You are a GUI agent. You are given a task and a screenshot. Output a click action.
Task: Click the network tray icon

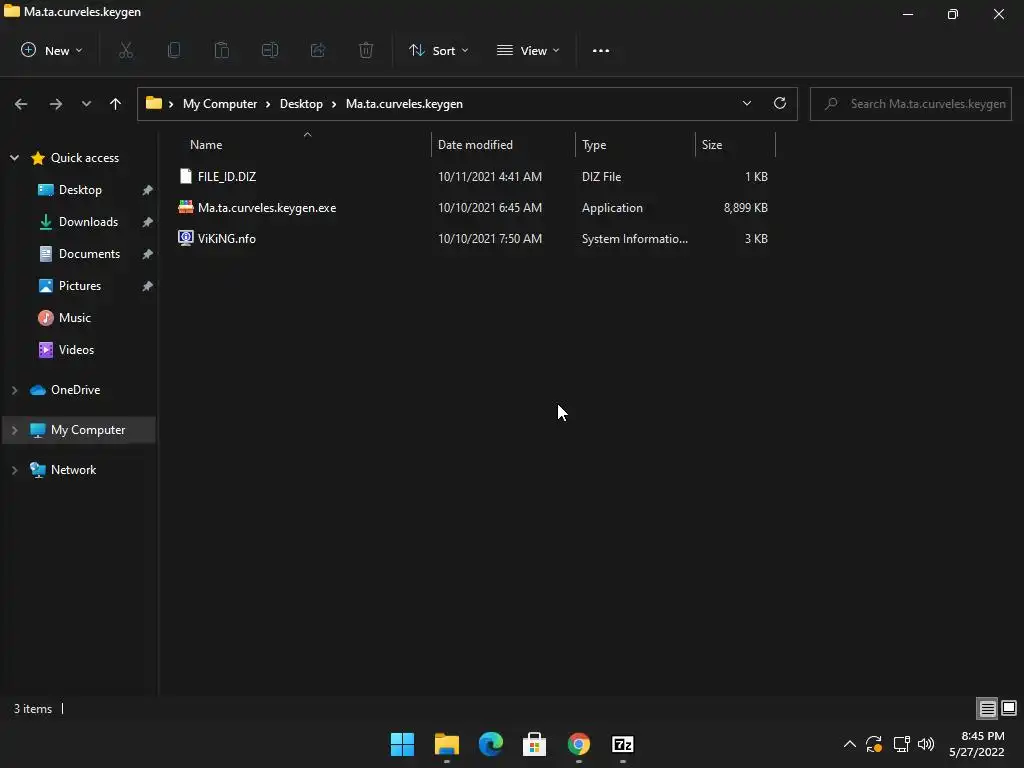(x=901, y=744)
